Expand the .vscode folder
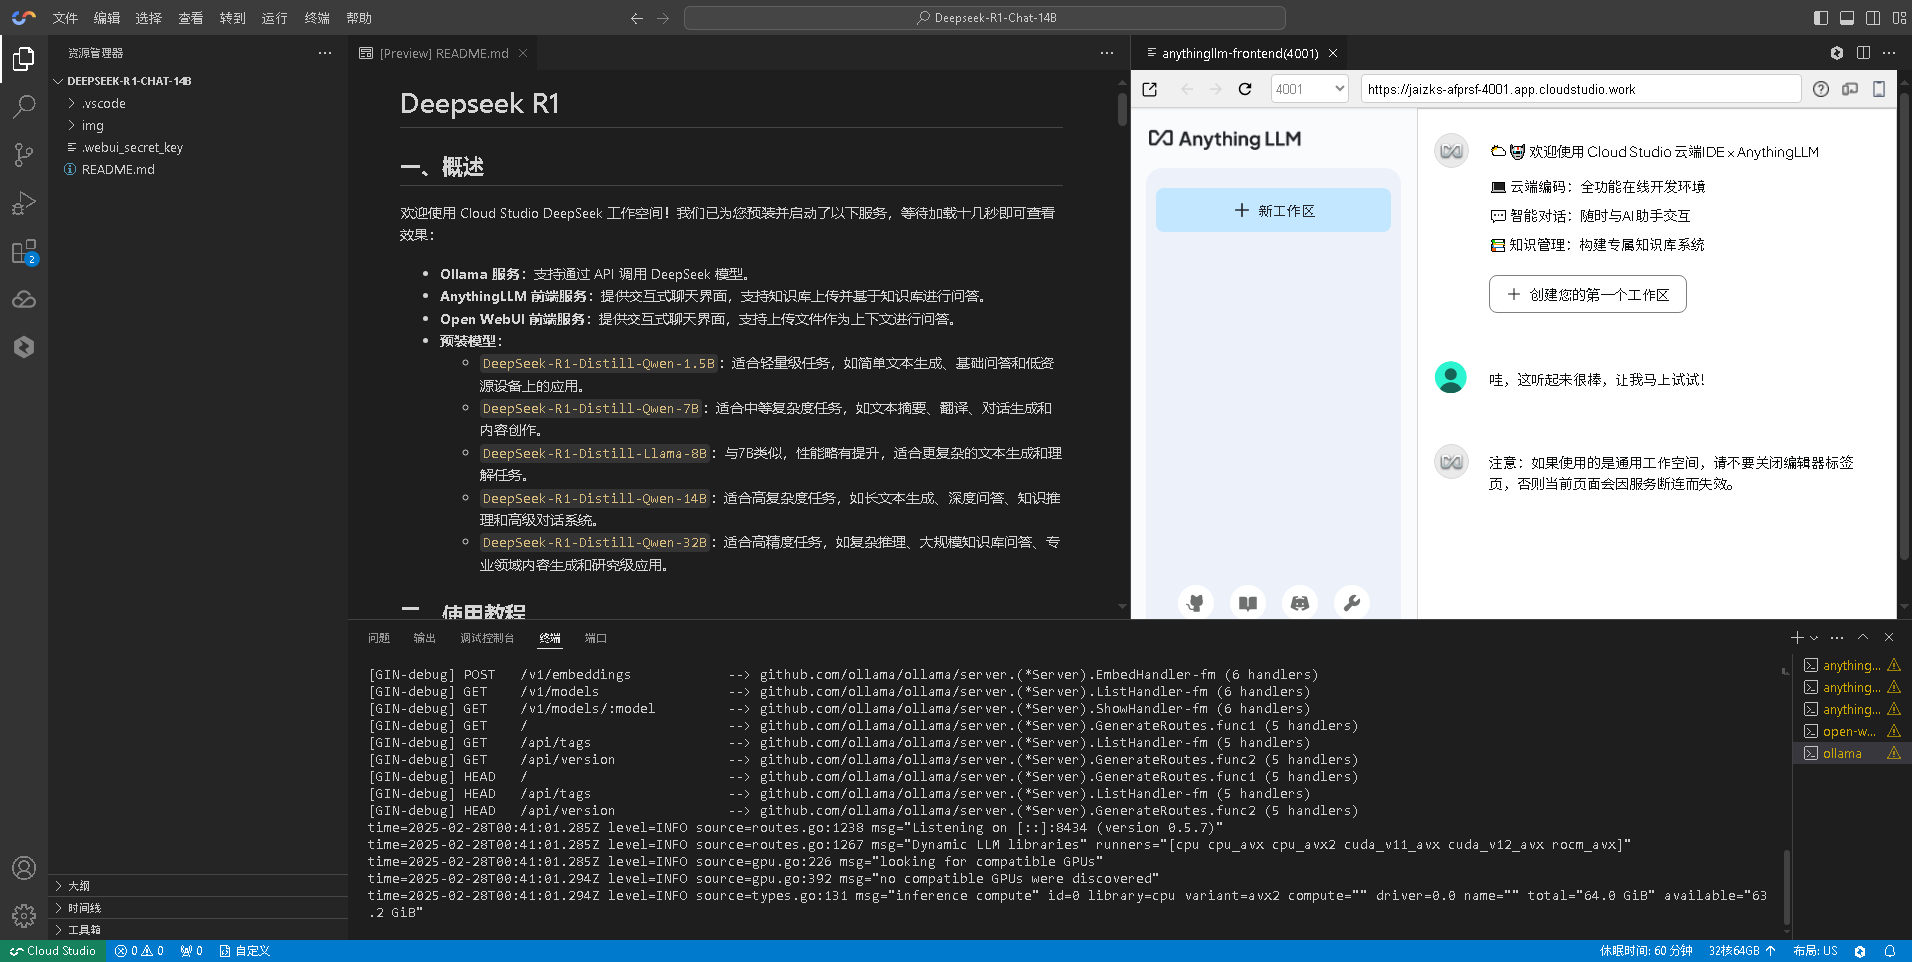Screen dimensions: 1912x962 pos(103,102)
